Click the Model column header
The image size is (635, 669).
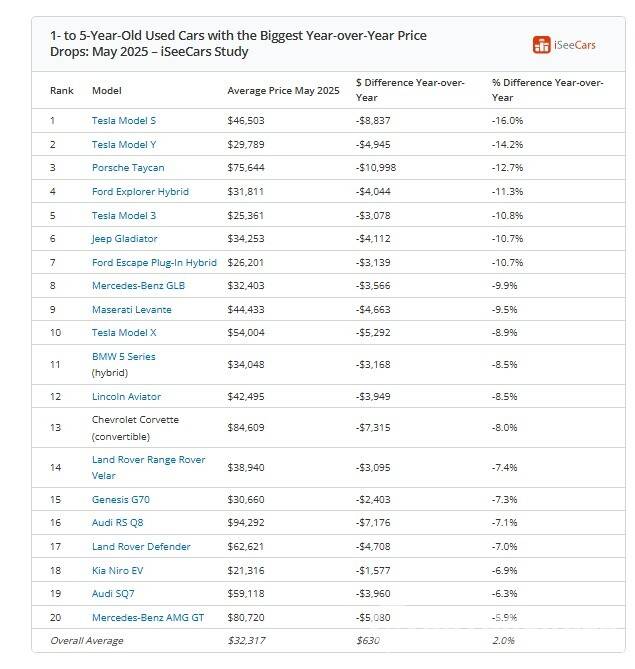[107, 91]
